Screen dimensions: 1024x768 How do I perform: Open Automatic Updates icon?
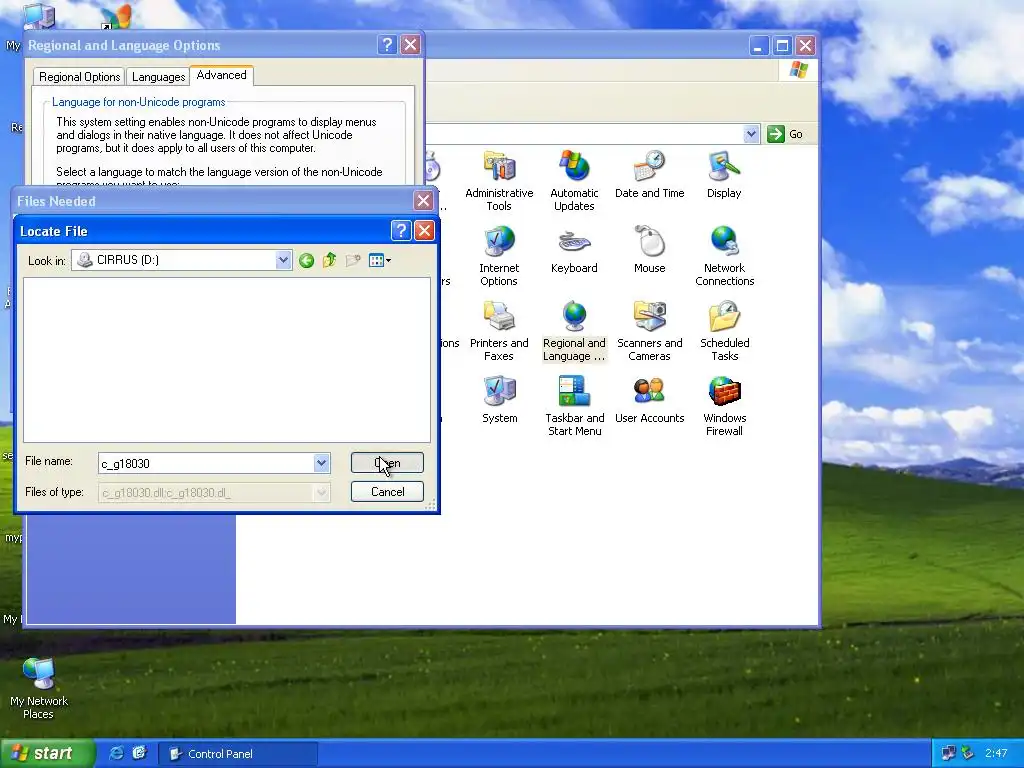[x=574, y=180]
